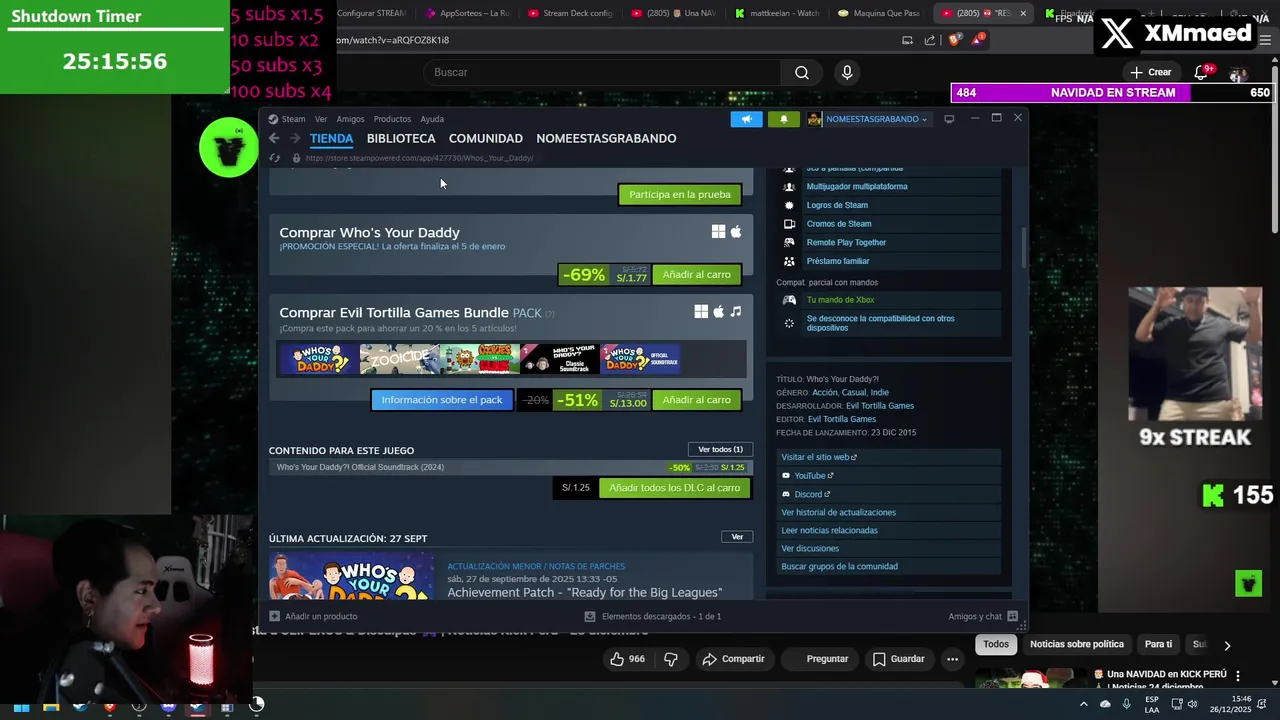Viewport: 1280px width, 720px height.
Task: Click Ver button beside Última actualización
Action: tap(737, 537)
